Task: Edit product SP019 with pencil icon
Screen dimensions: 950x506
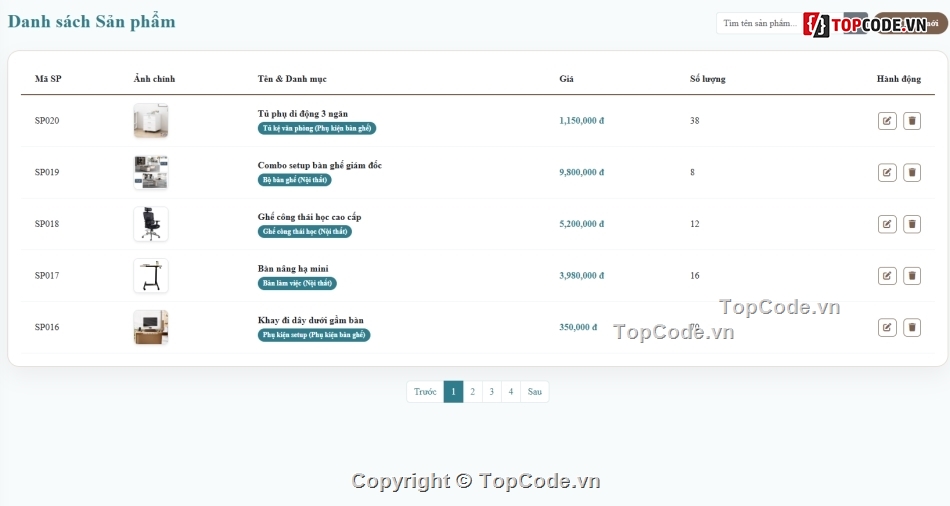Action: click(887, 172)
